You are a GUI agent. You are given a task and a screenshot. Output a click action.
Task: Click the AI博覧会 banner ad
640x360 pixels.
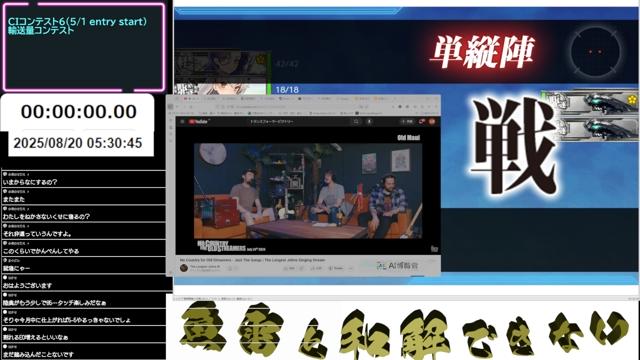click(x=398, y=266)
